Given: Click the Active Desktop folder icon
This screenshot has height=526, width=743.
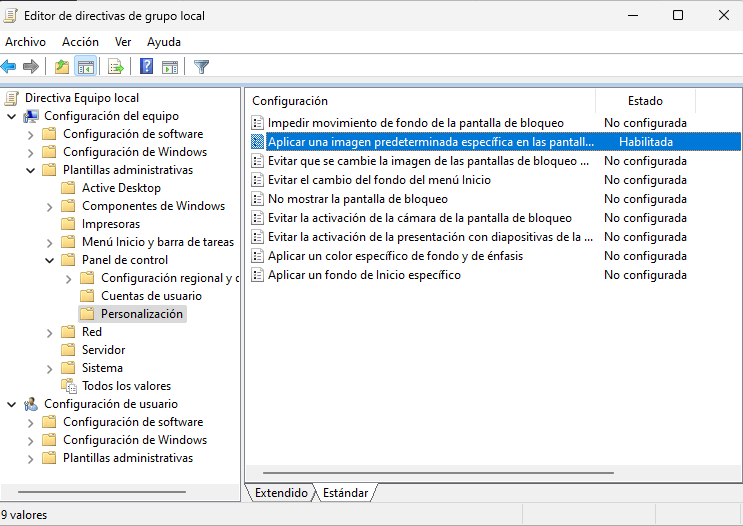Looking at the screenshot, I should click(68, 188).
